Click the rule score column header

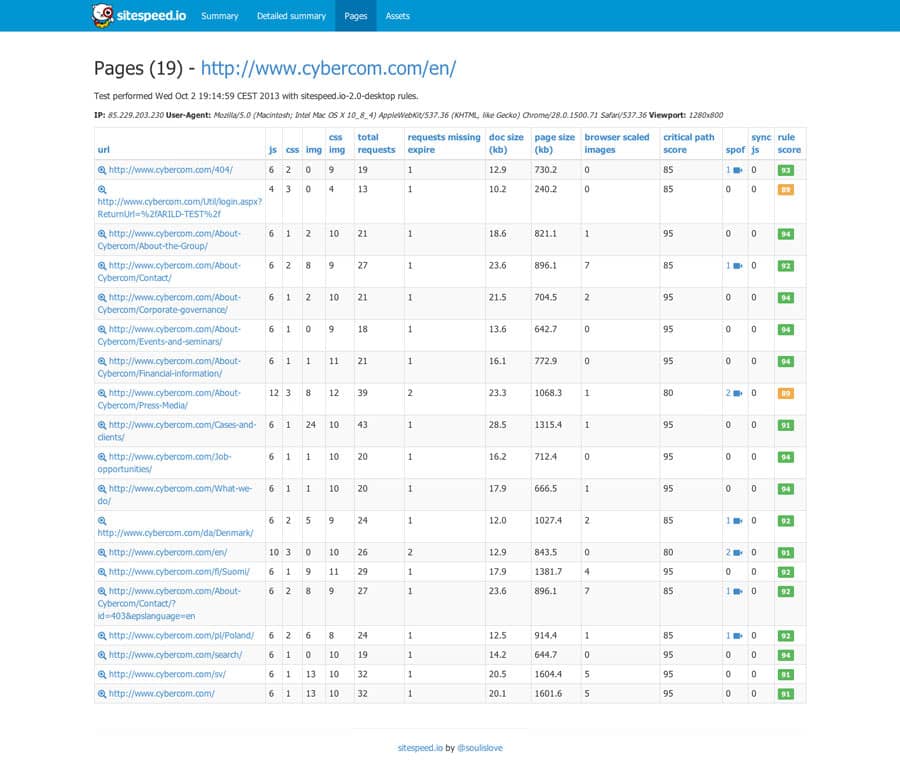tap(789, 144)
